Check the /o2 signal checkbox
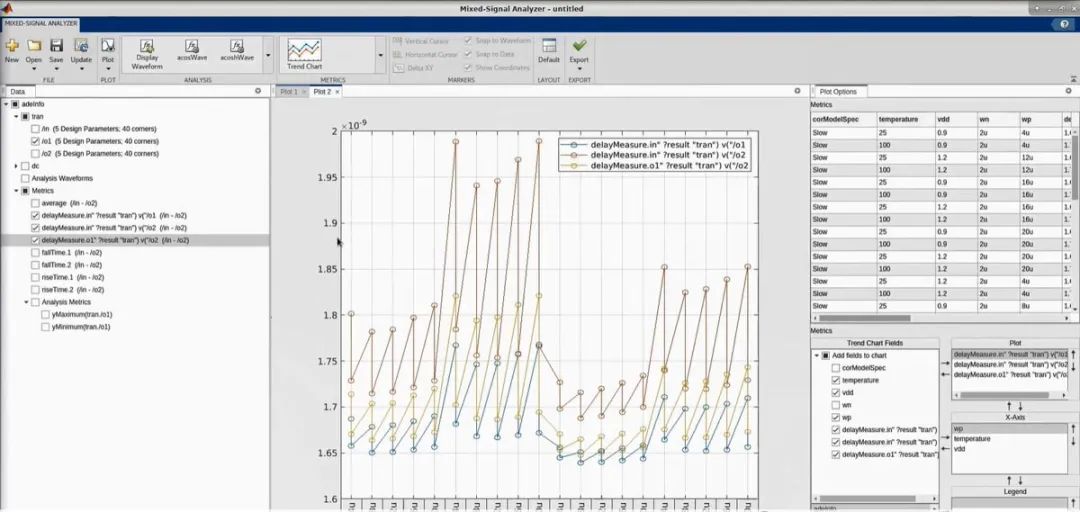The width and height of the screenshot is (1080, 512). pos(35,154)
